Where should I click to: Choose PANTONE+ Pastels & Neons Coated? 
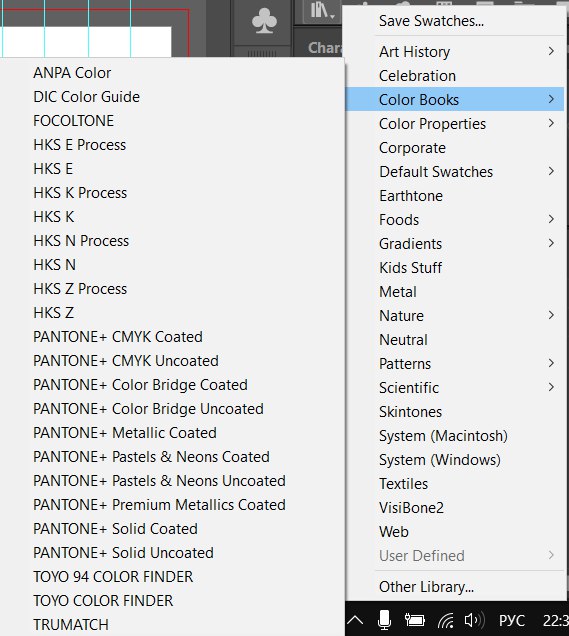[x=172, y=457]
